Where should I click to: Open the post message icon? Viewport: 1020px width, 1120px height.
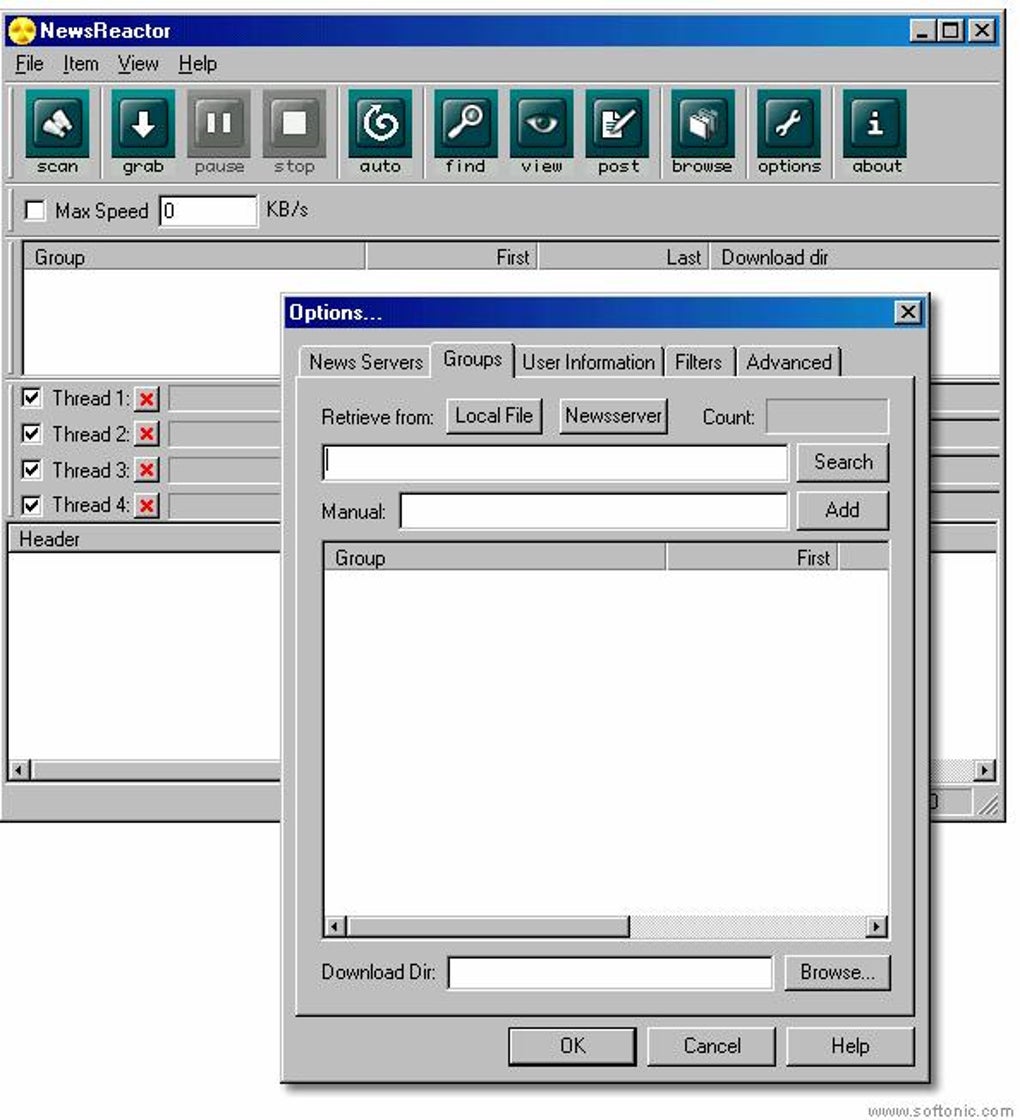tap(617, 133)
